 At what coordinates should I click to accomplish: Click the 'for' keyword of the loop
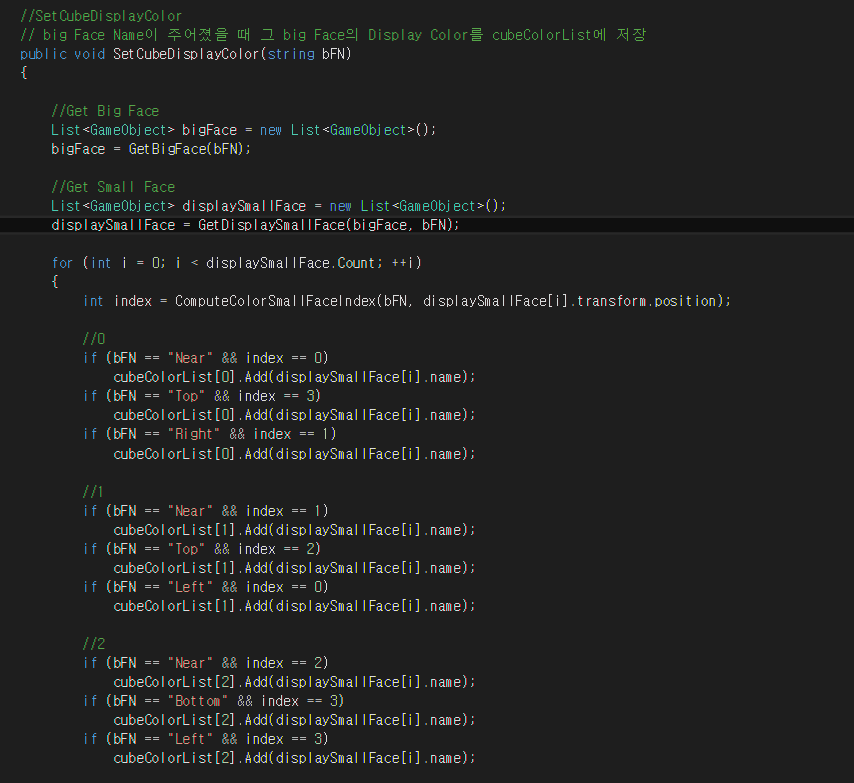(x=62, y=263)
